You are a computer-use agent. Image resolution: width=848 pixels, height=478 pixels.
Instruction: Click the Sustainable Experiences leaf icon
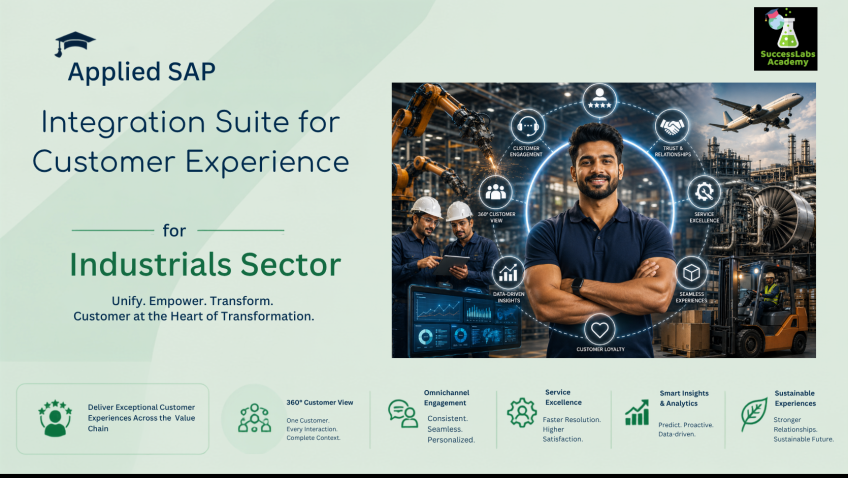(x=754, y=414)
